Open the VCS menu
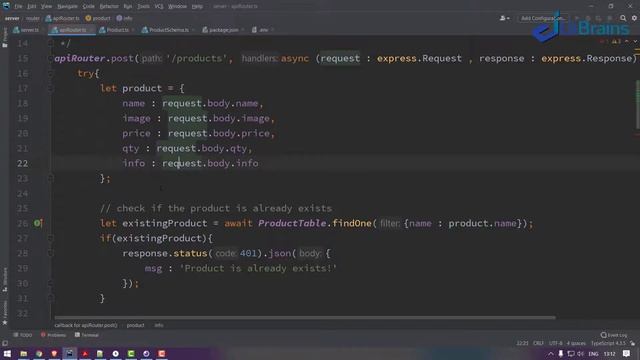640x360 pixels. tap(159, 6)
